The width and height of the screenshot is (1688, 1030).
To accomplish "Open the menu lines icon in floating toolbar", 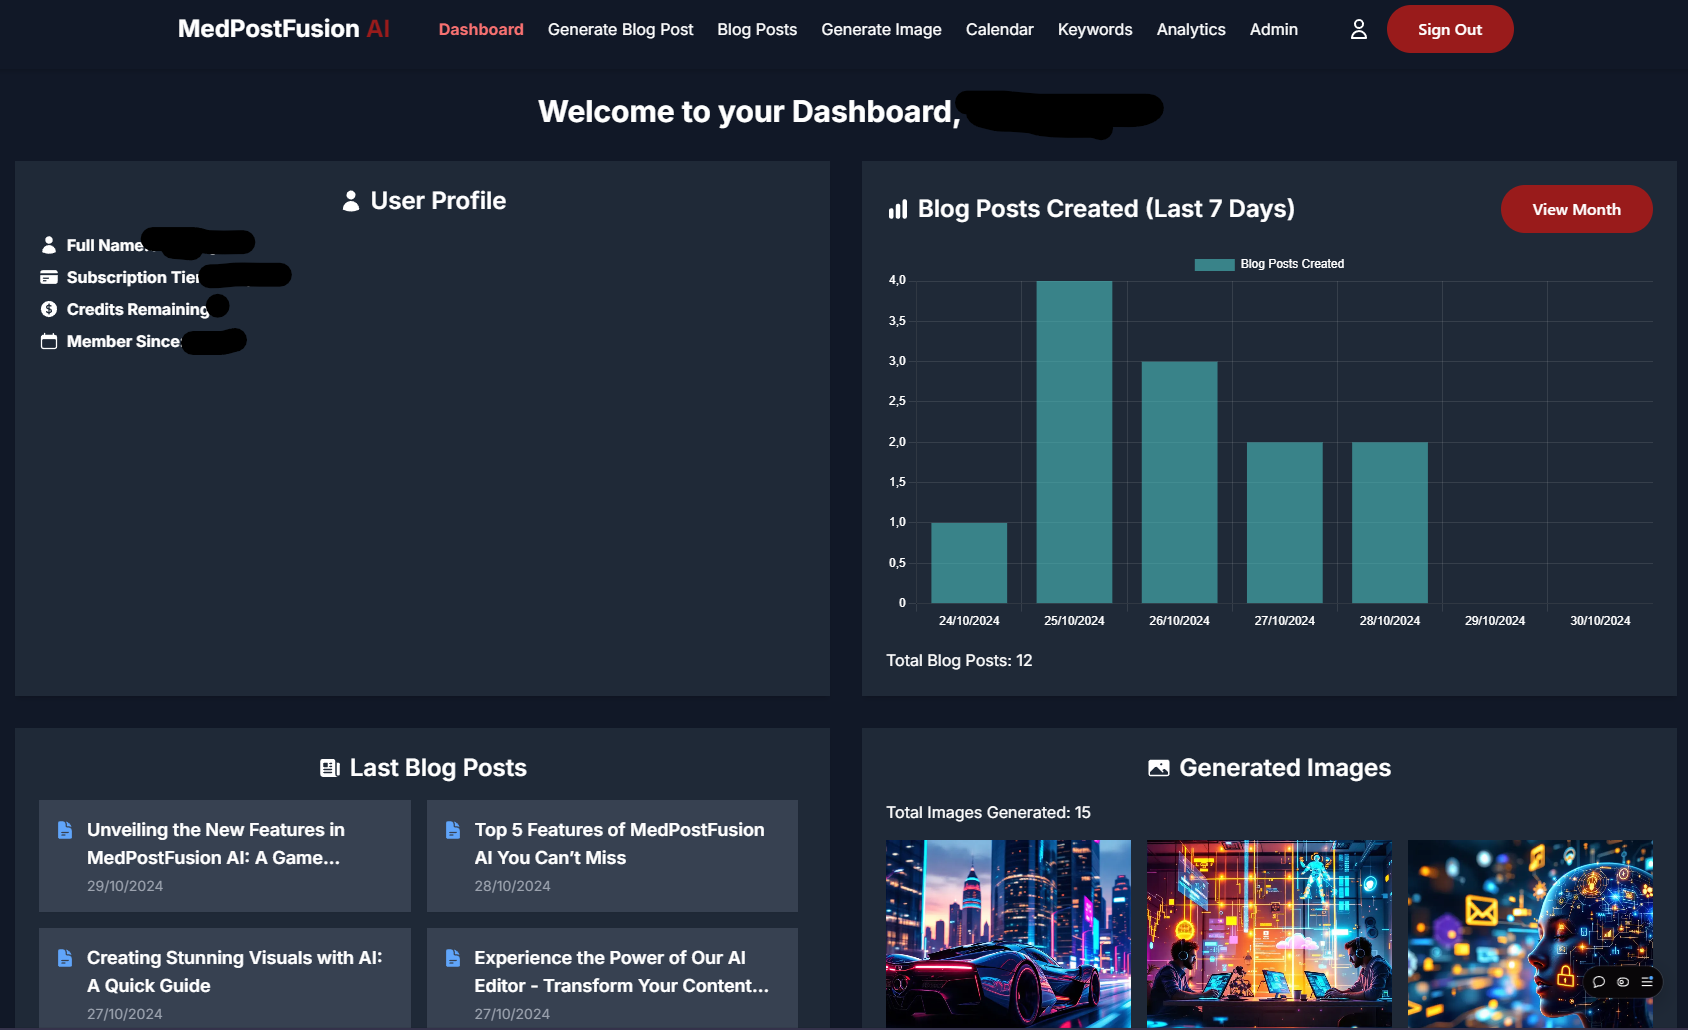I will click(x=1647, y=982).
